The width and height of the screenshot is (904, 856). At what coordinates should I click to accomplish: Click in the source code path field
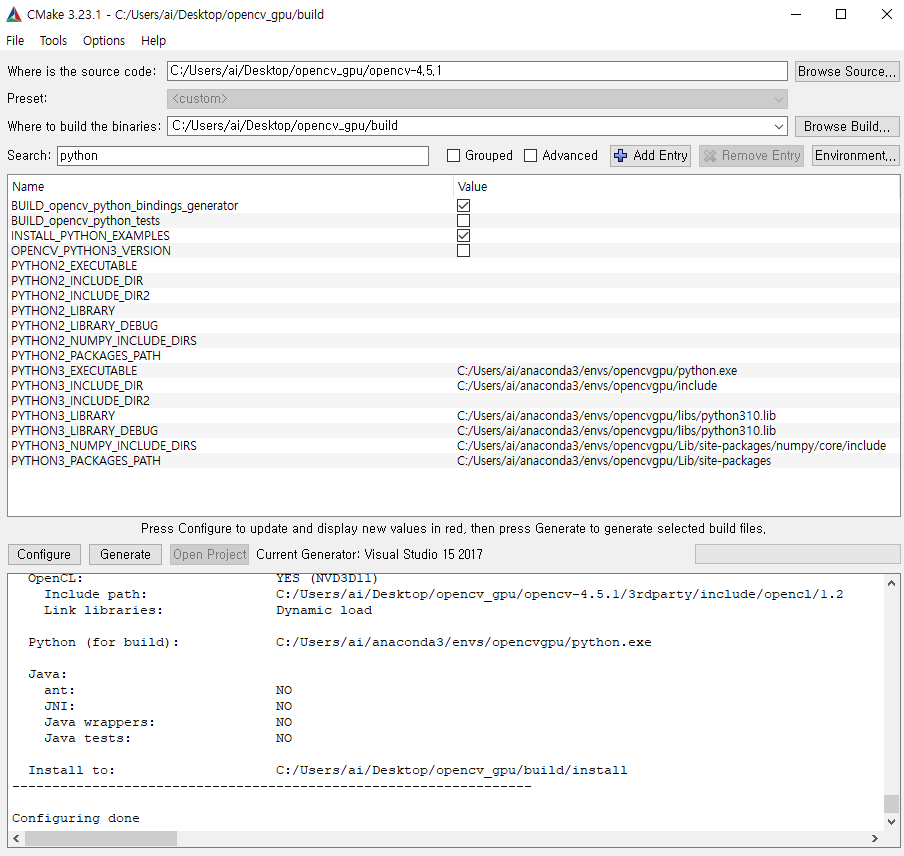[x=477, y=71]
